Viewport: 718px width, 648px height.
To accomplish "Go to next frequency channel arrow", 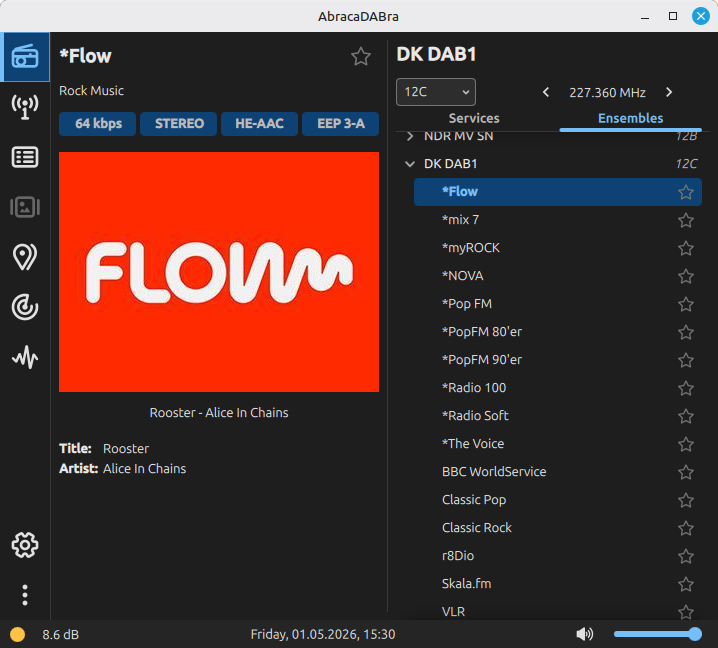I will (669, 92).
